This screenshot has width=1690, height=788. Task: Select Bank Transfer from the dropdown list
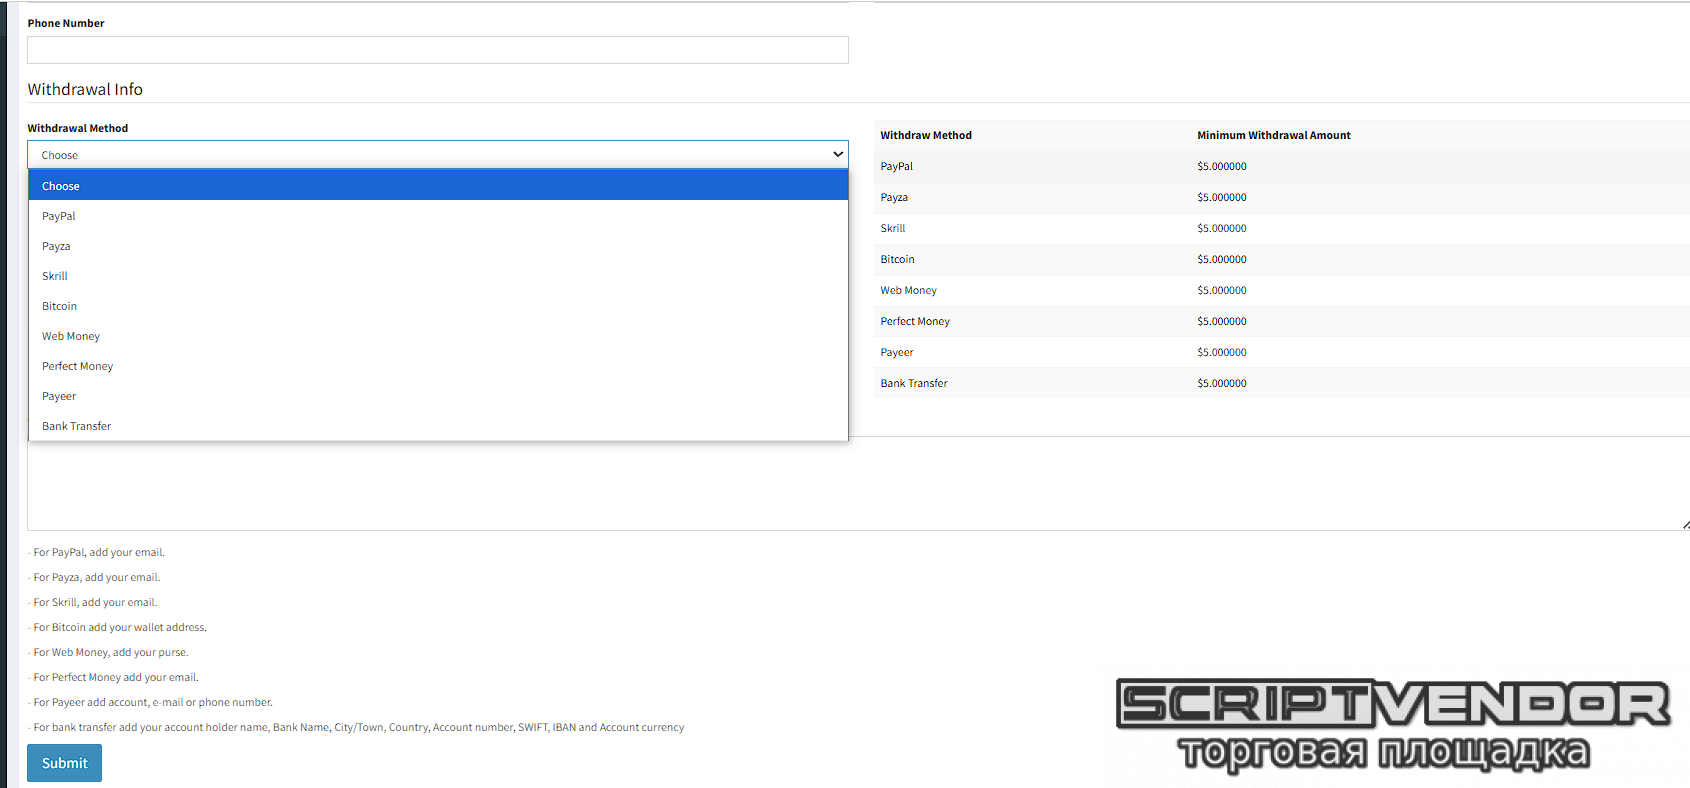[438, 426]
